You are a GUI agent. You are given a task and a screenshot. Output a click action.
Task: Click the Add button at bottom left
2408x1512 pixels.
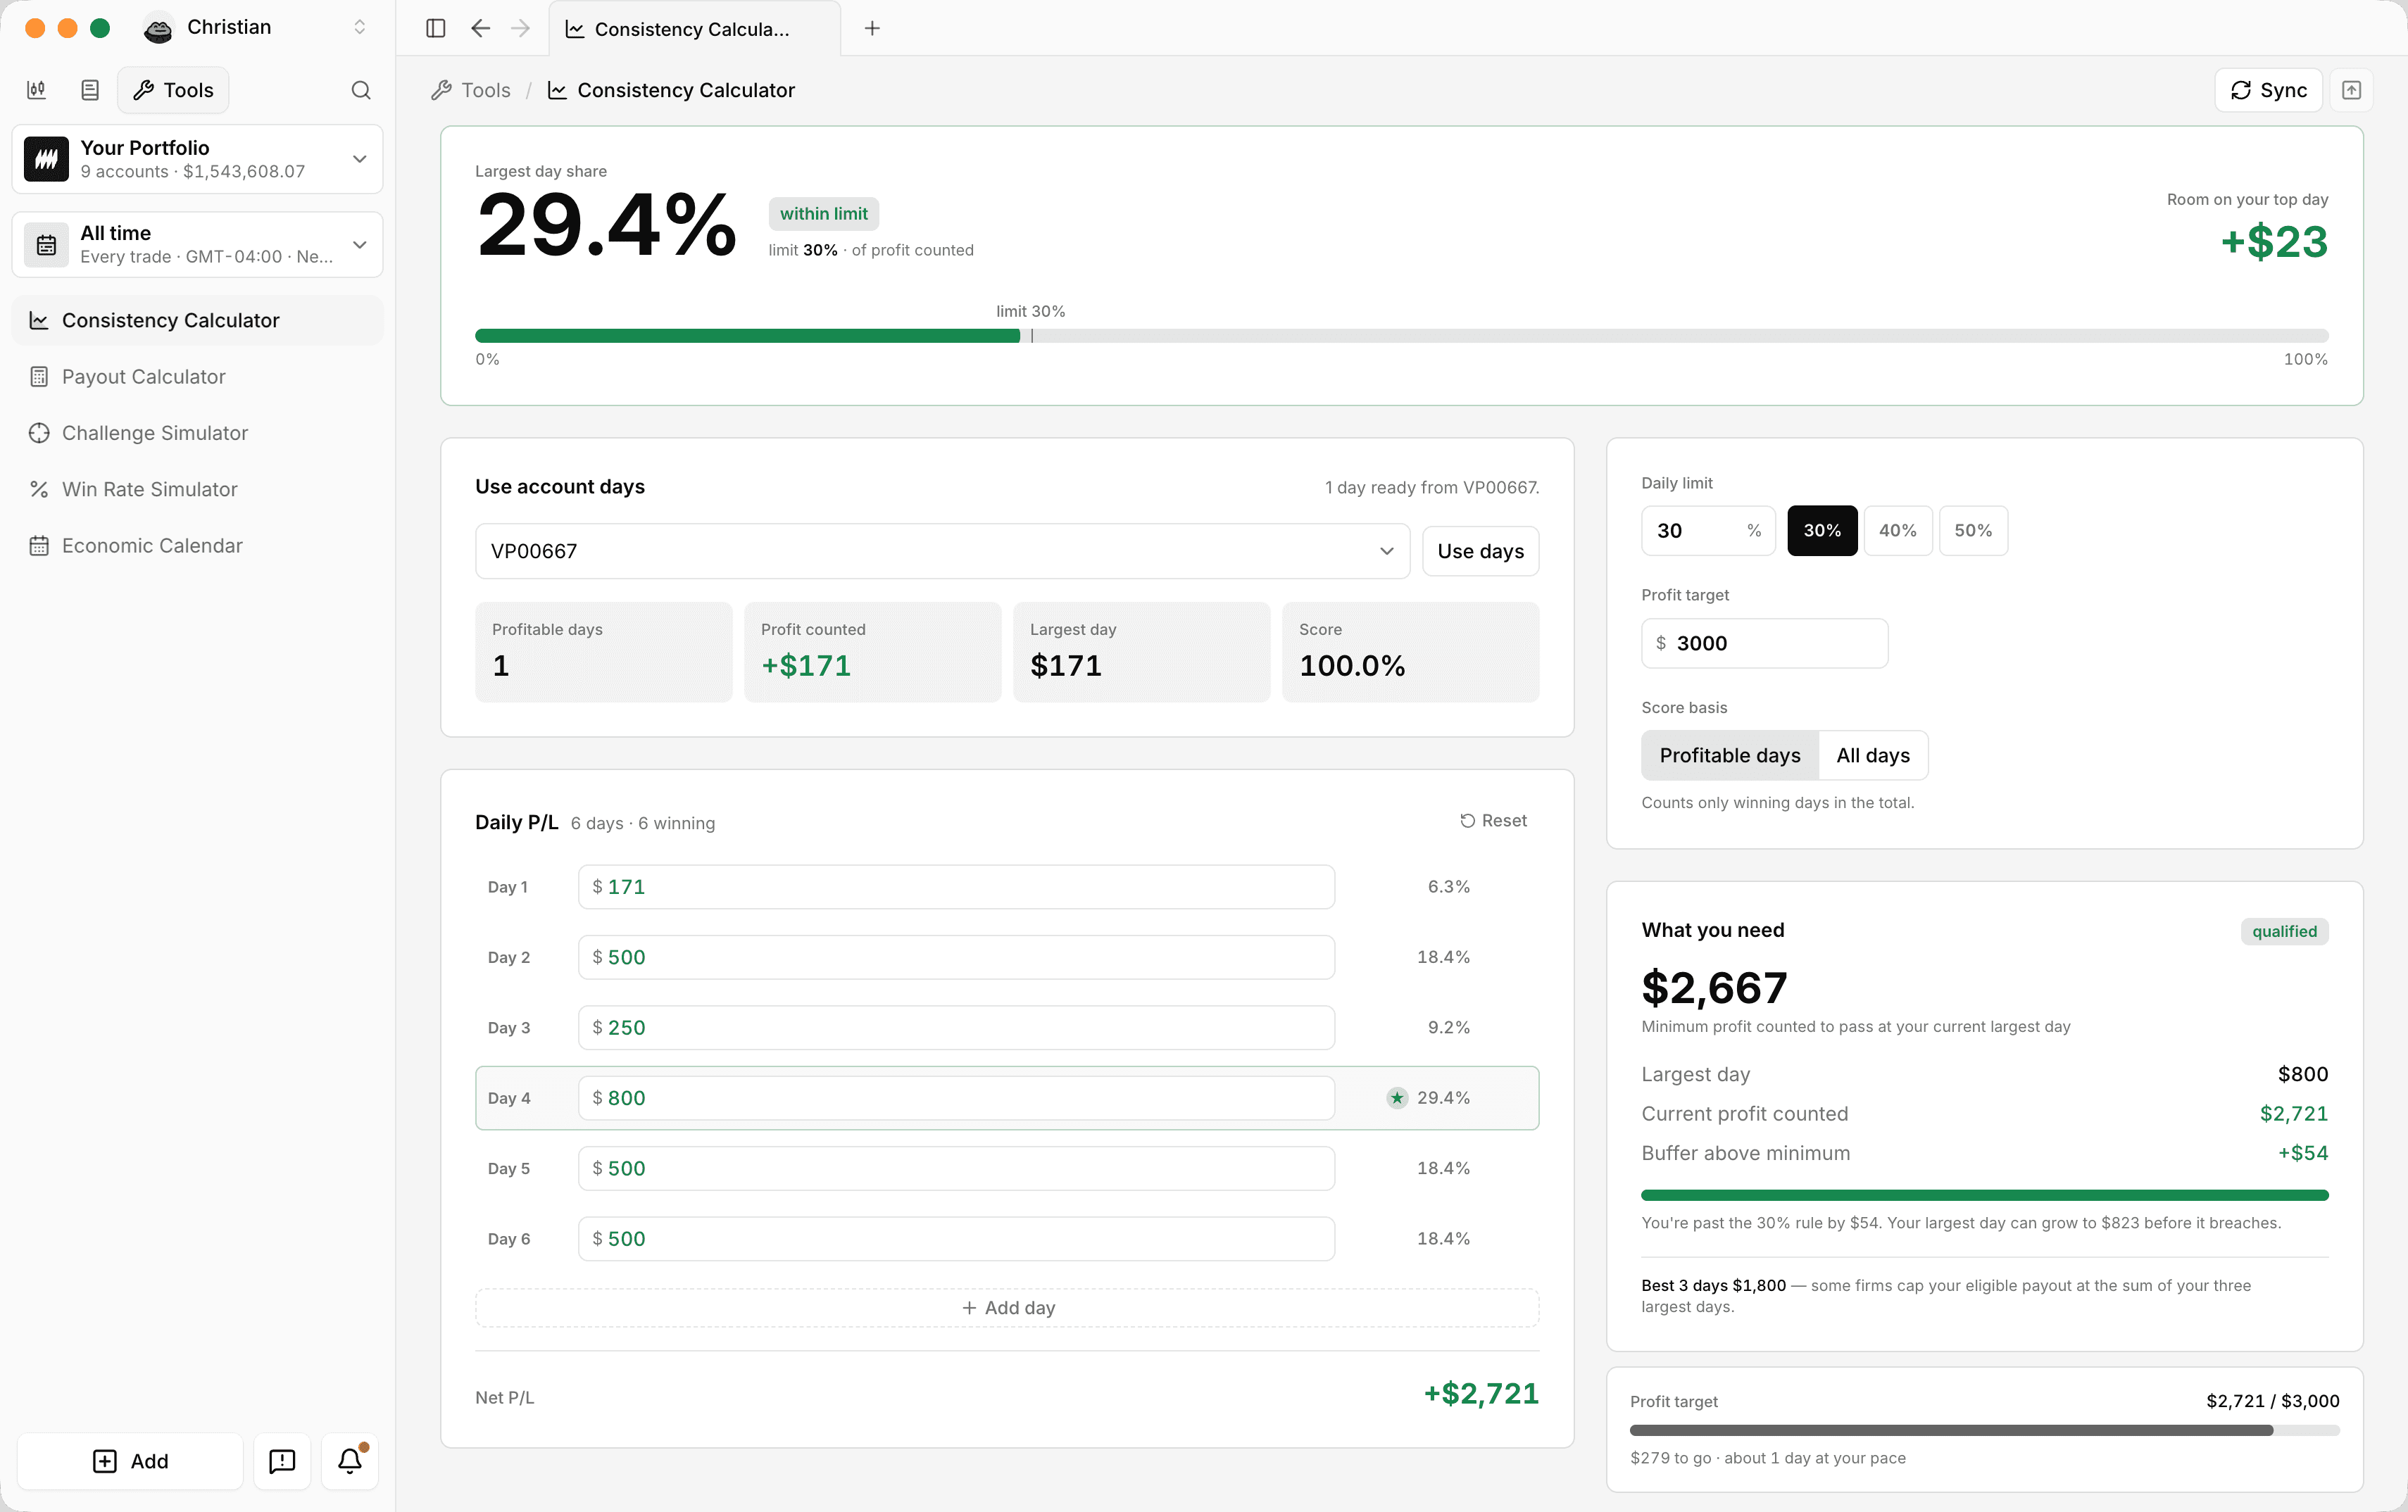(x=130, y=1461)
